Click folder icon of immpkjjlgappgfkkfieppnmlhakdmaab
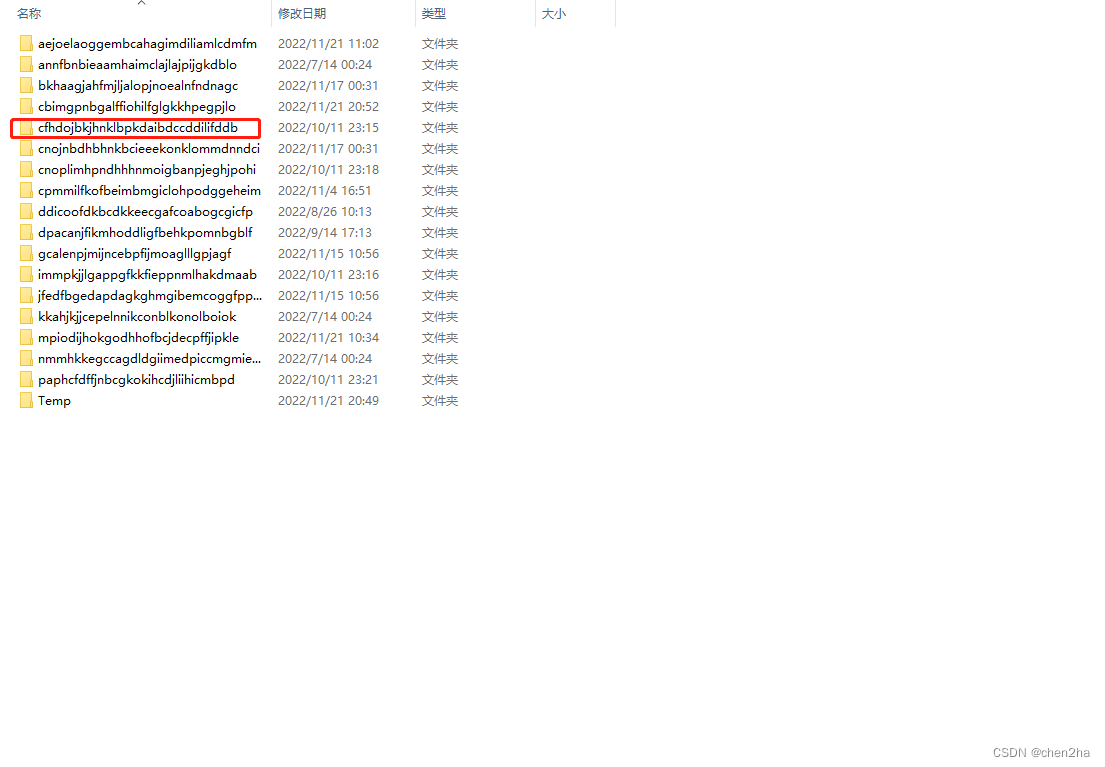This screenshot has width=1105, height=767. pos(26,275)
